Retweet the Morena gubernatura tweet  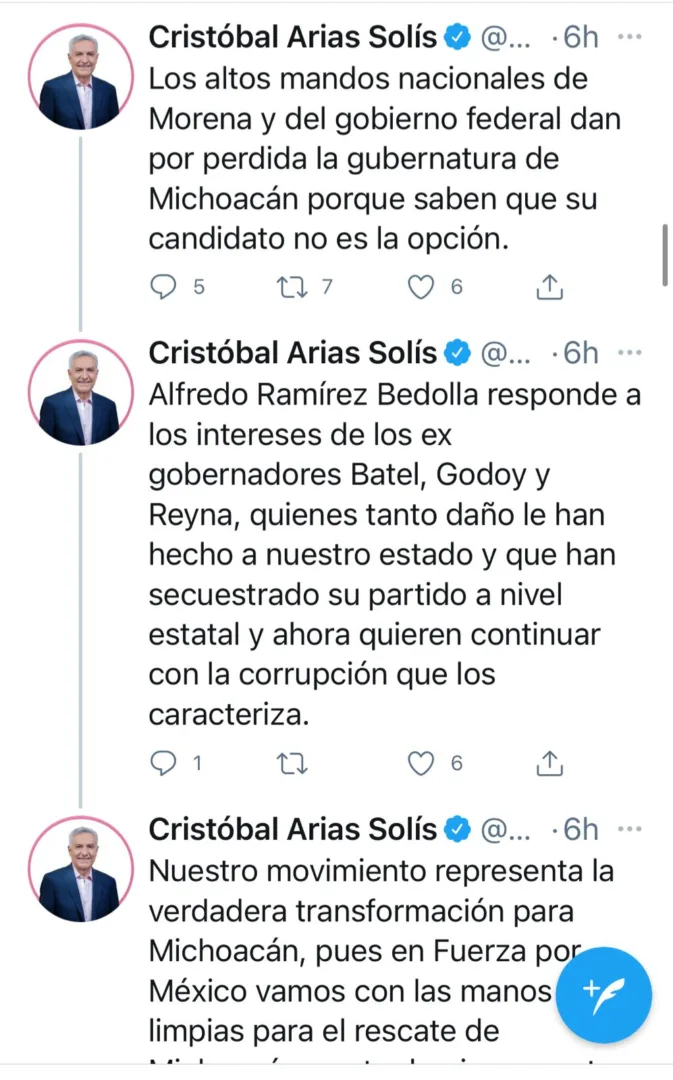coord(293,287)
